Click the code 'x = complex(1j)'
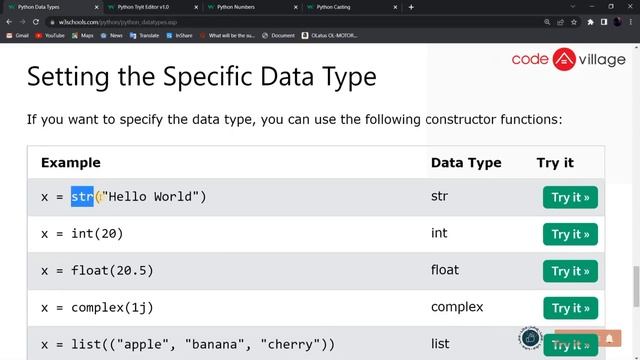This screenshot has height=360, width=640. [x=97, y=307]
